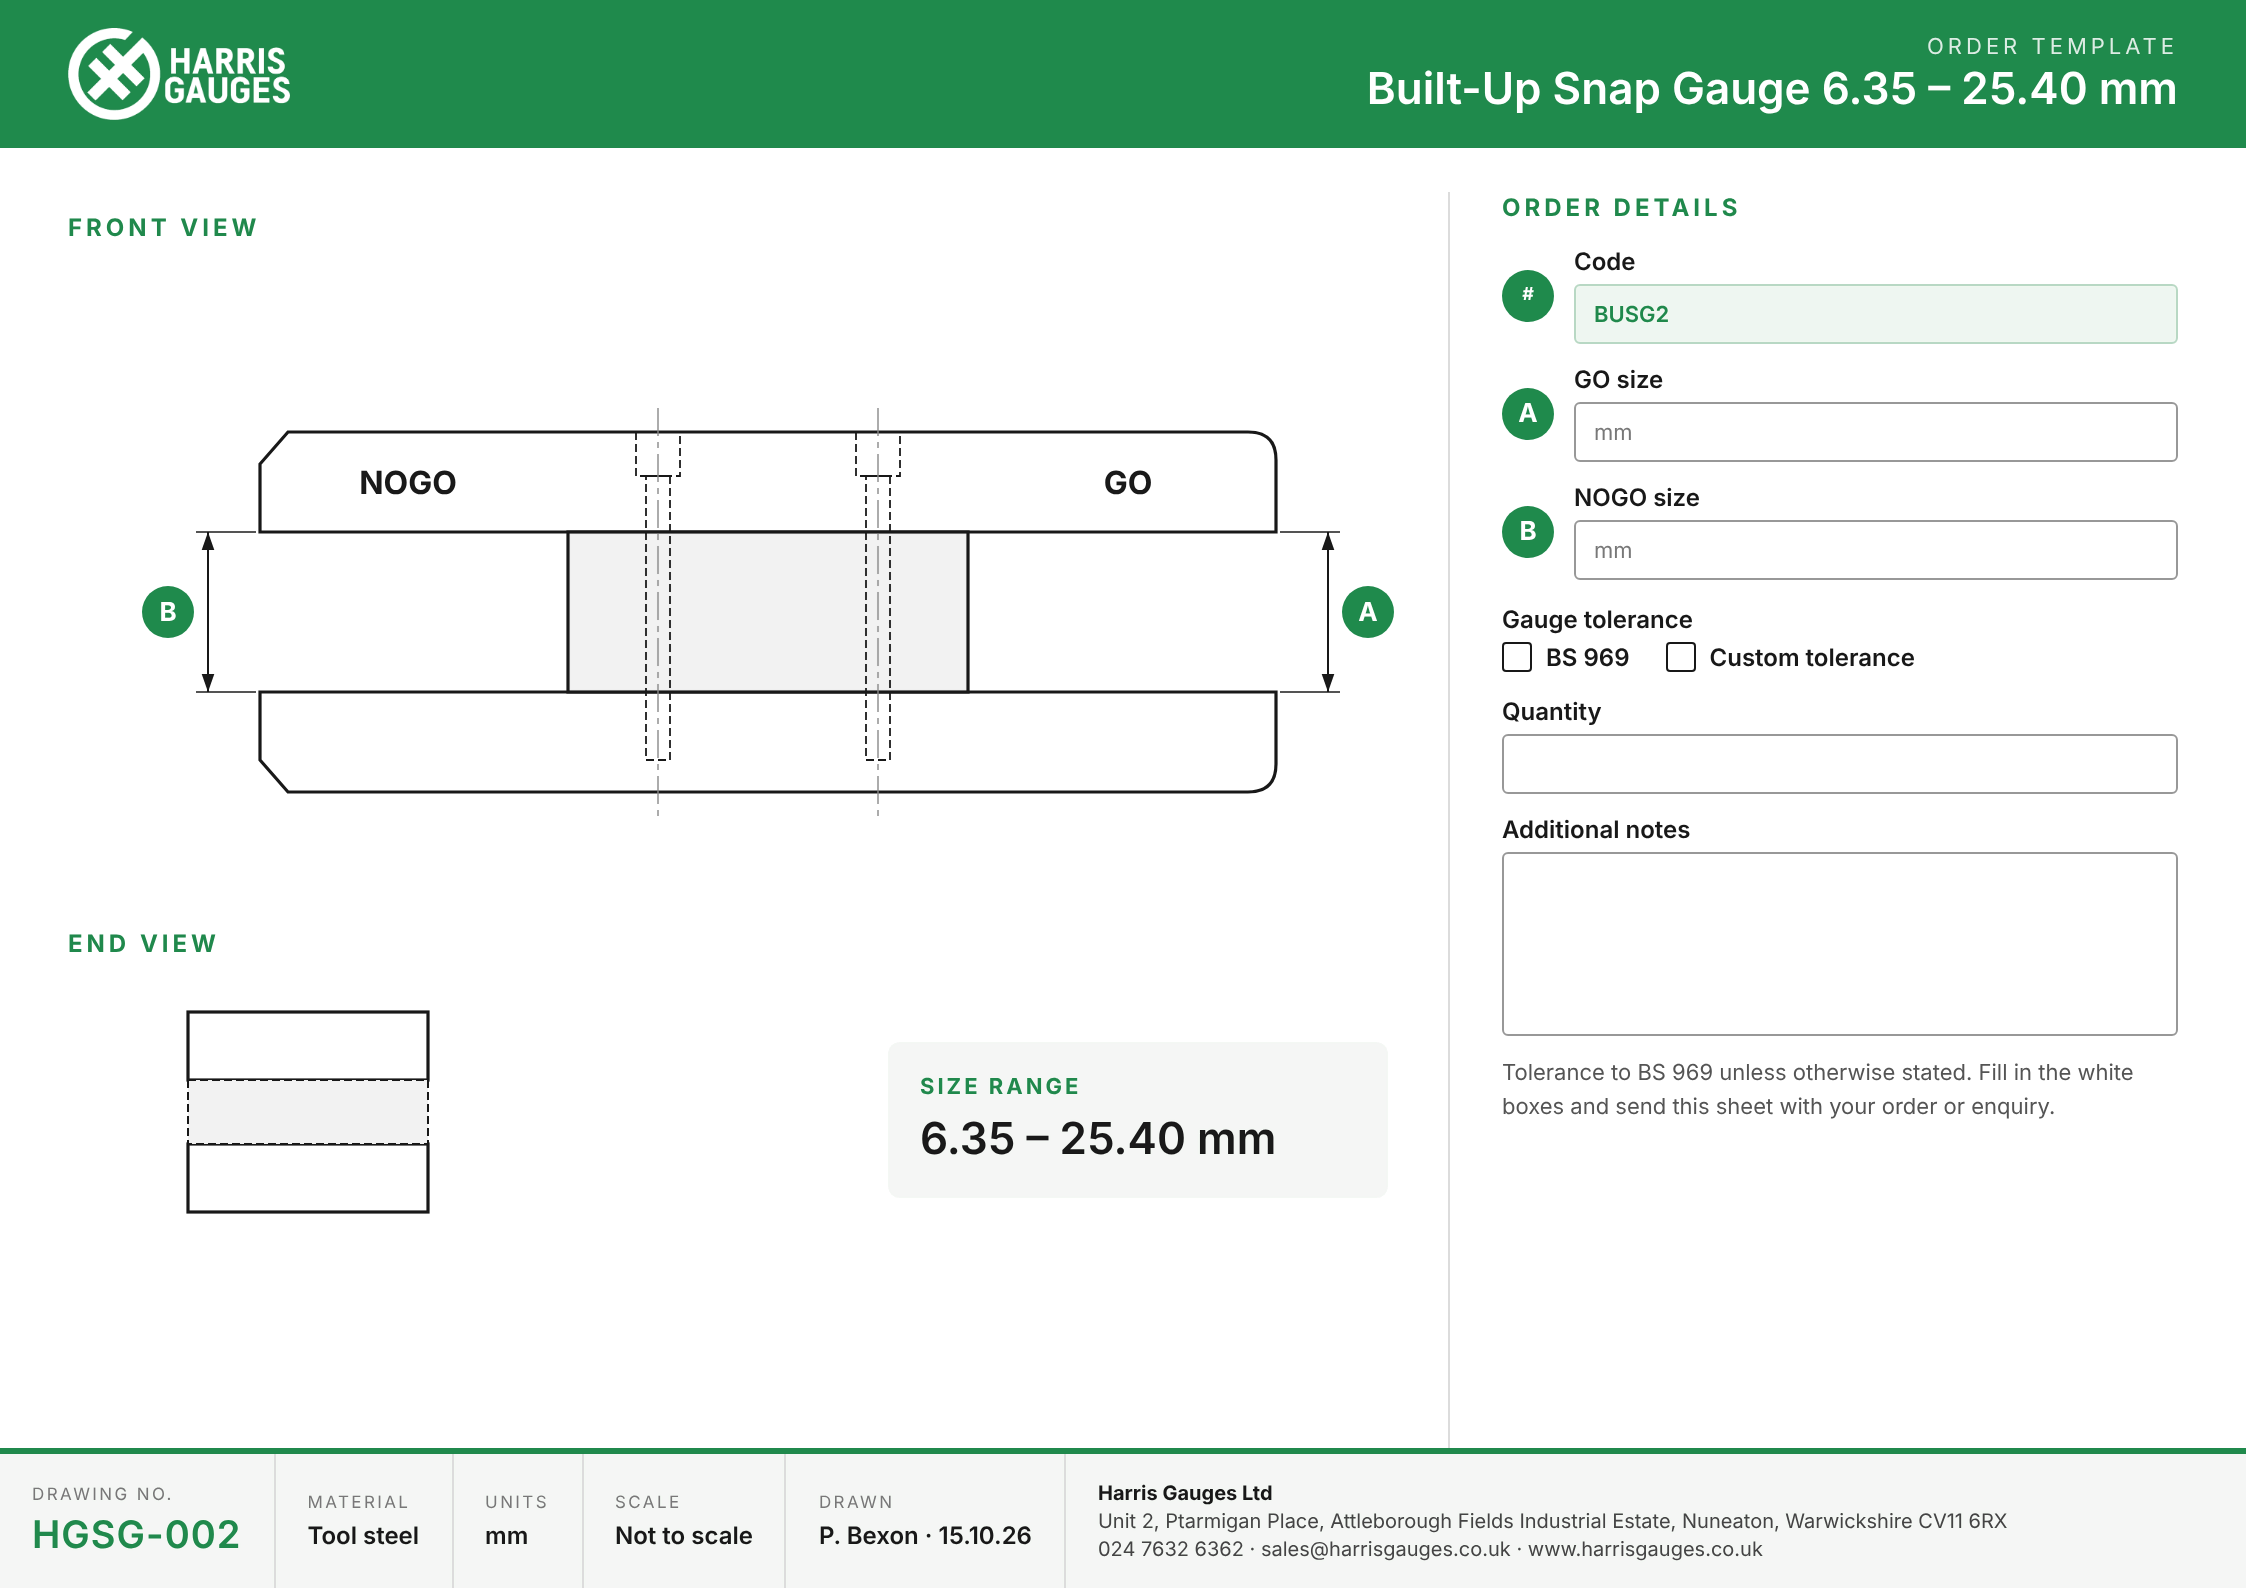Click the size range value 6.35 – 25.40 mm

tap(1097, 1138)
